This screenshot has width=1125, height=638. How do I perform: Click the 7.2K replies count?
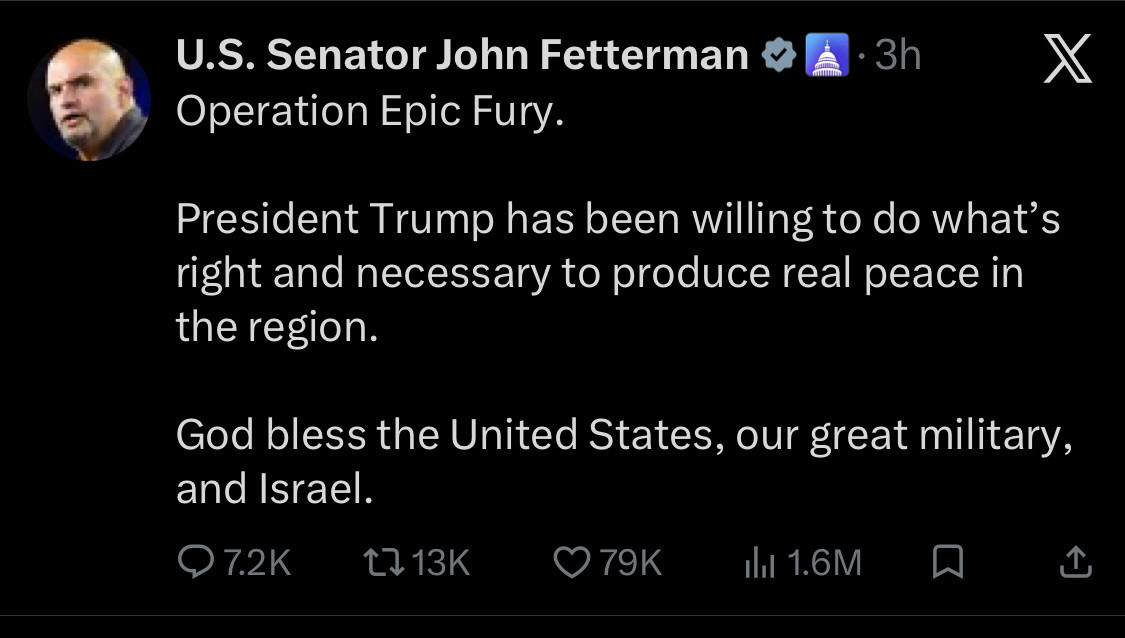256,563
